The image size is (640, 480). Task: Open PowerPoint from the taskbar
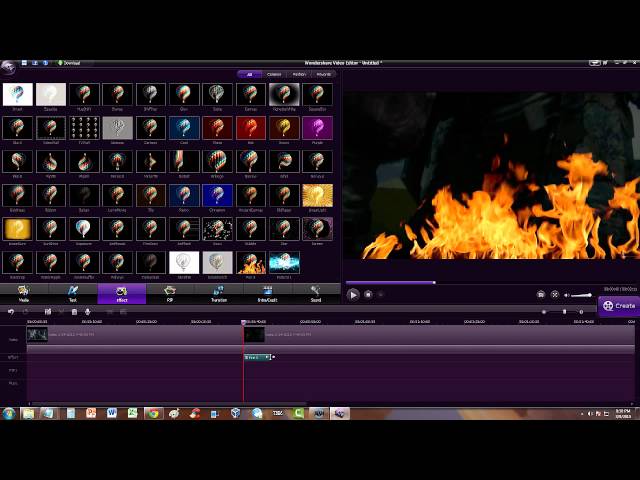(91, 413)
